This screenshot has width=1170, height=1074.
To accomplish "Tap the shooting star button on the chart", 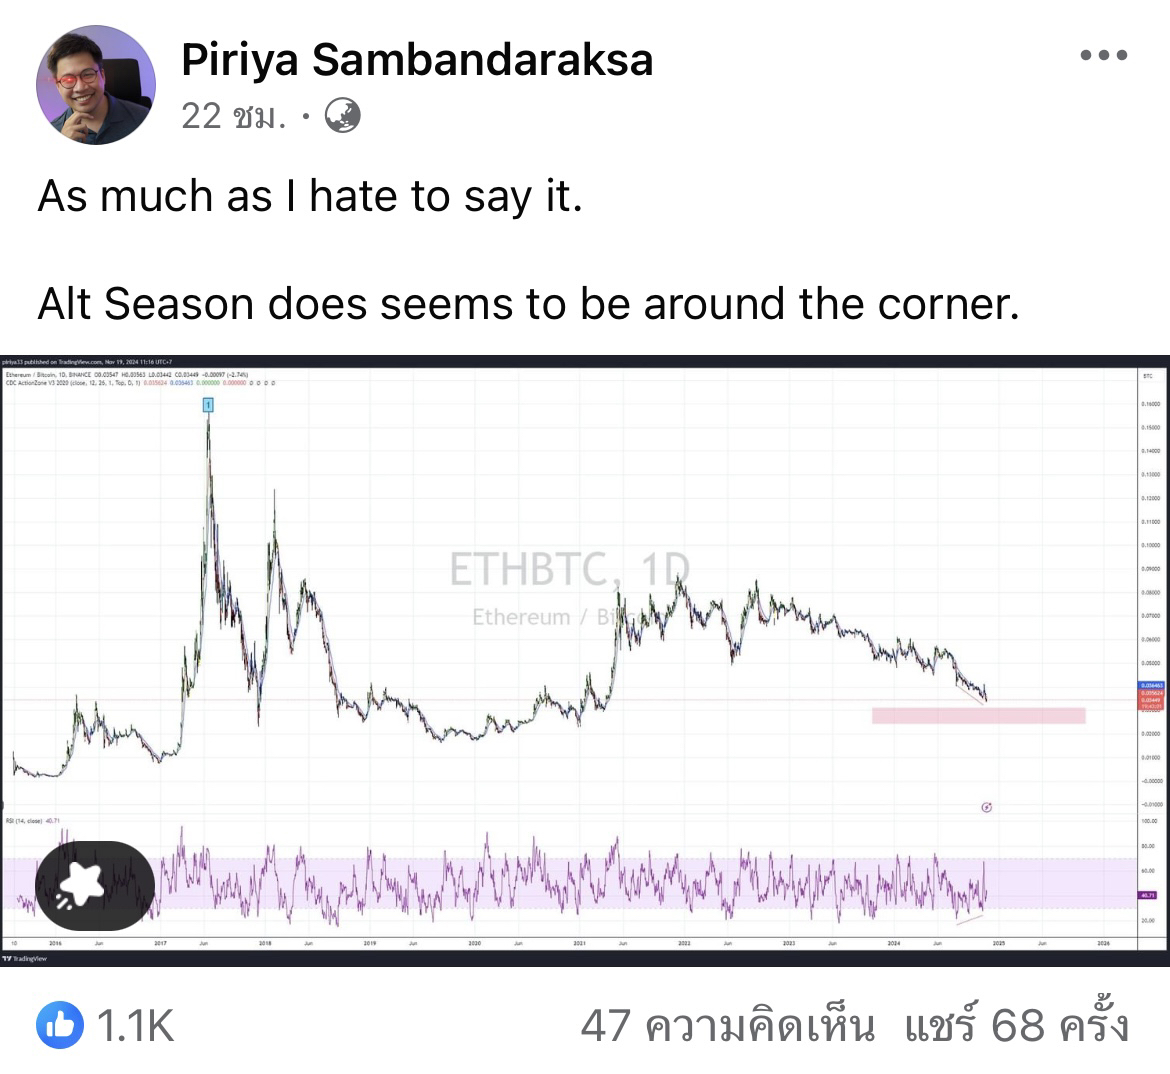I will [x=95, y=886].
